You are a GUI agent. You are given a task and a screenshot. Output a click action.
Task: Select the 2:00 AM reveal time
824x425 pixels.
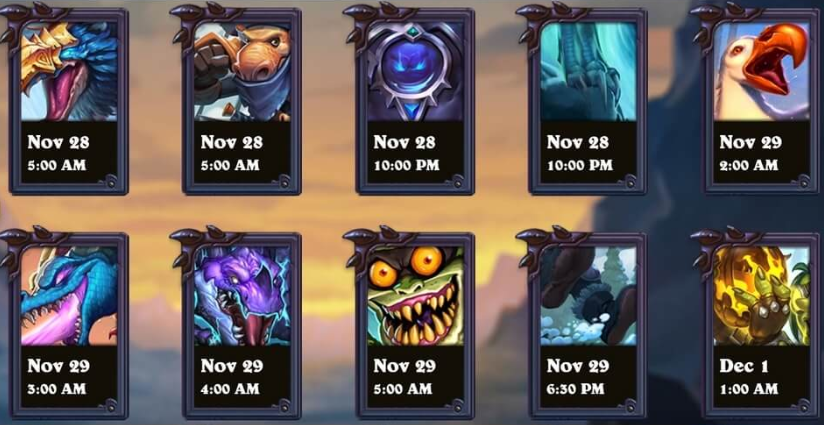749,165
